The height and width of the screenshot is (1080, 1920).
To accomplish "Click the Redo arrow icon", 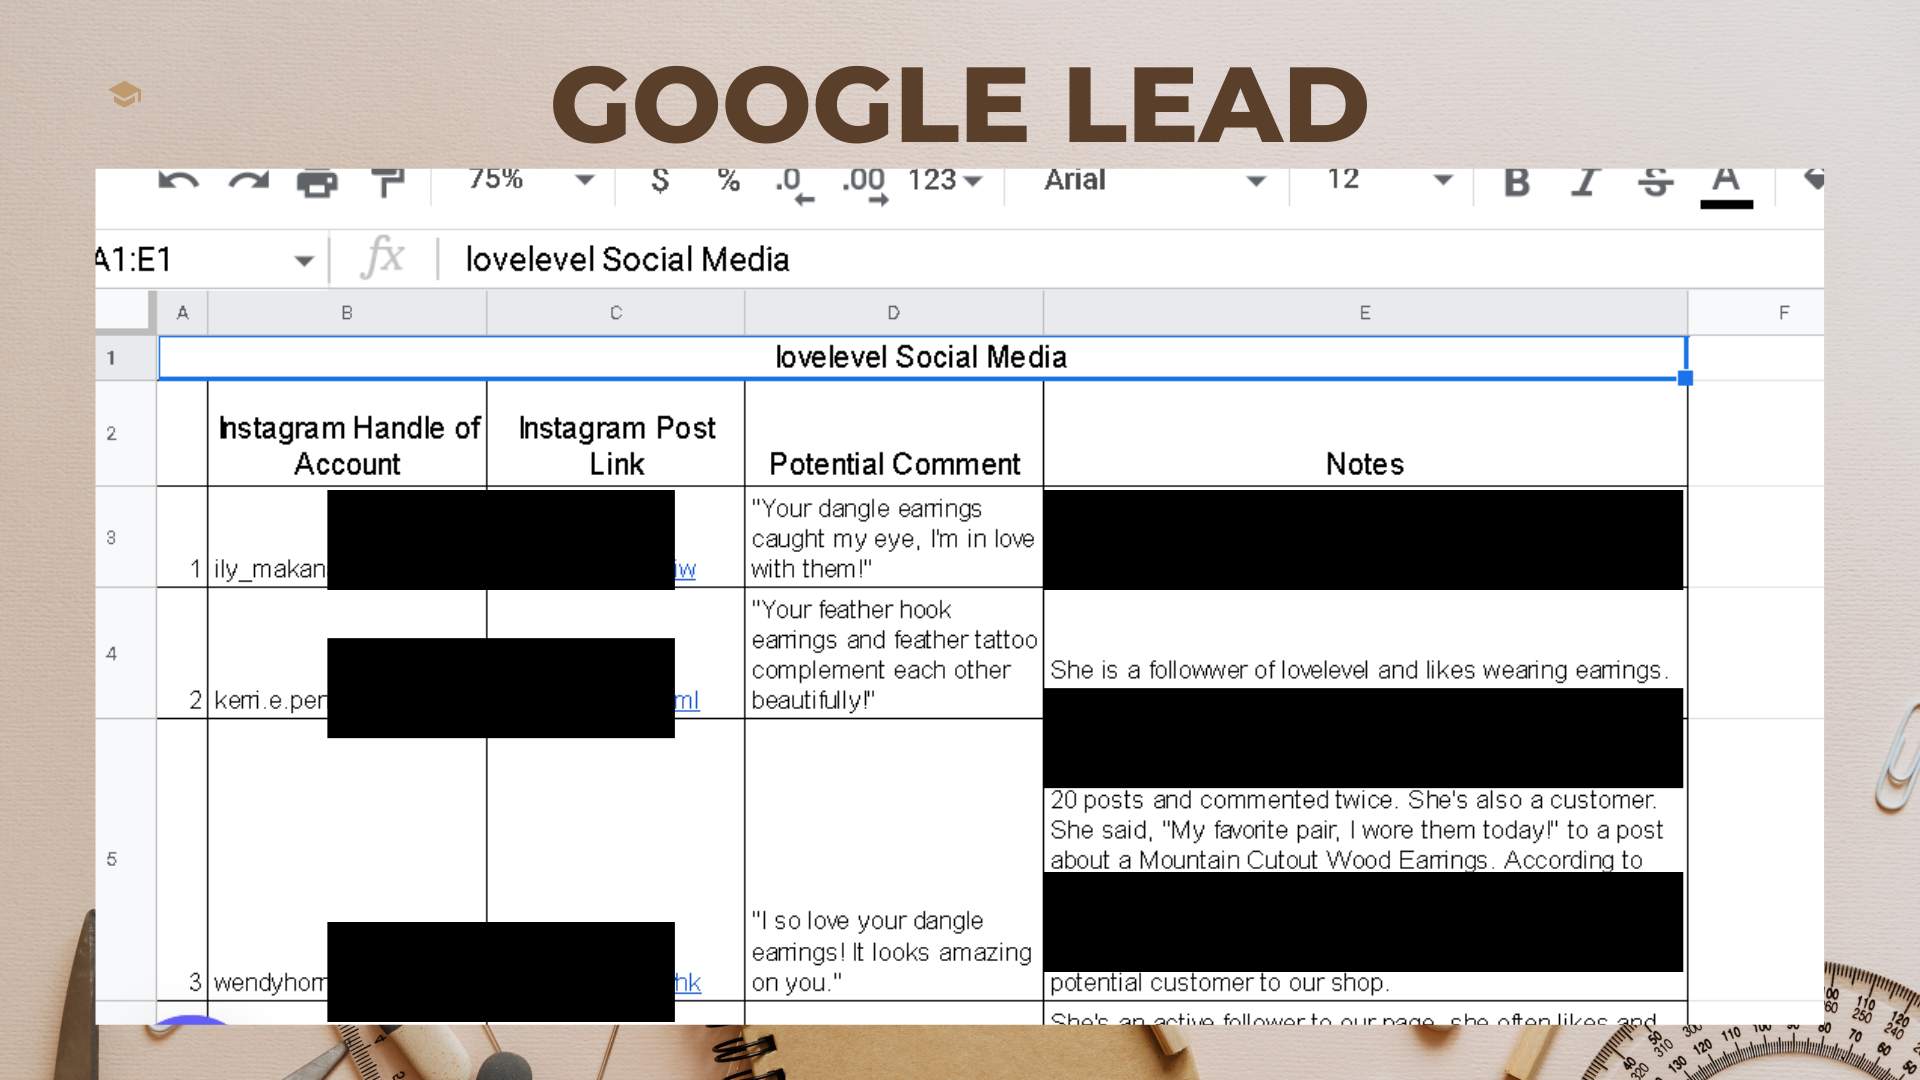I will click(x=248, y=182).
